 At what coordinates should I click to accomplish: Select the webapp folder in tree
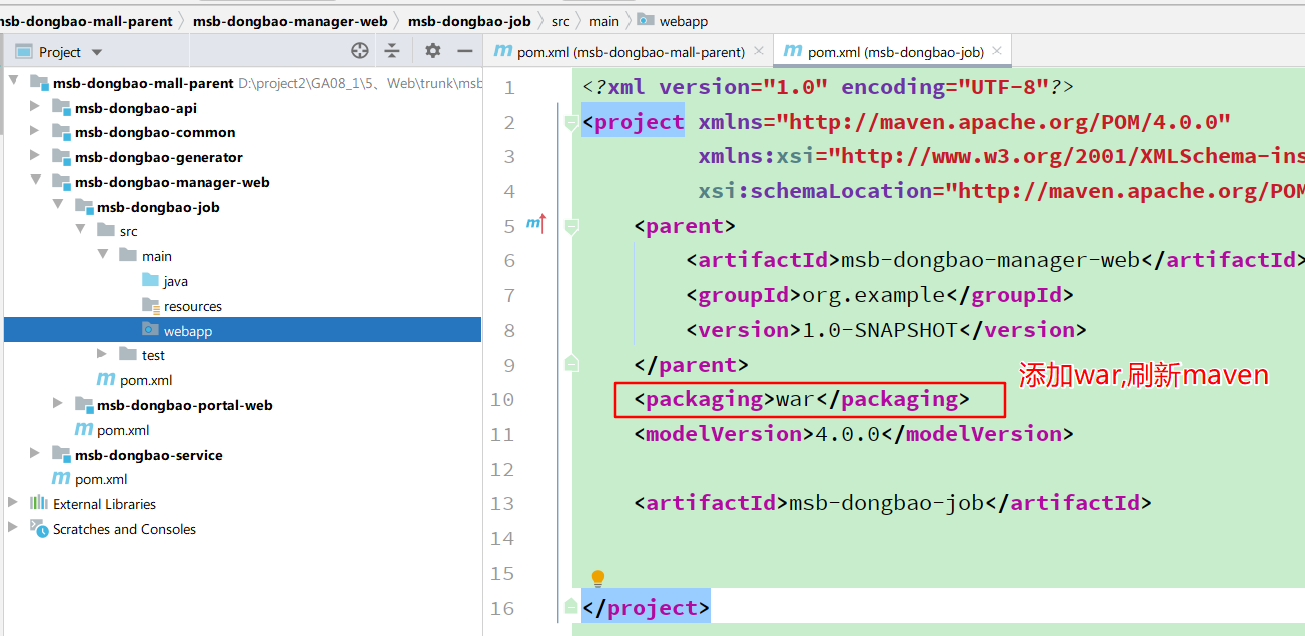(x=187, y=331)
